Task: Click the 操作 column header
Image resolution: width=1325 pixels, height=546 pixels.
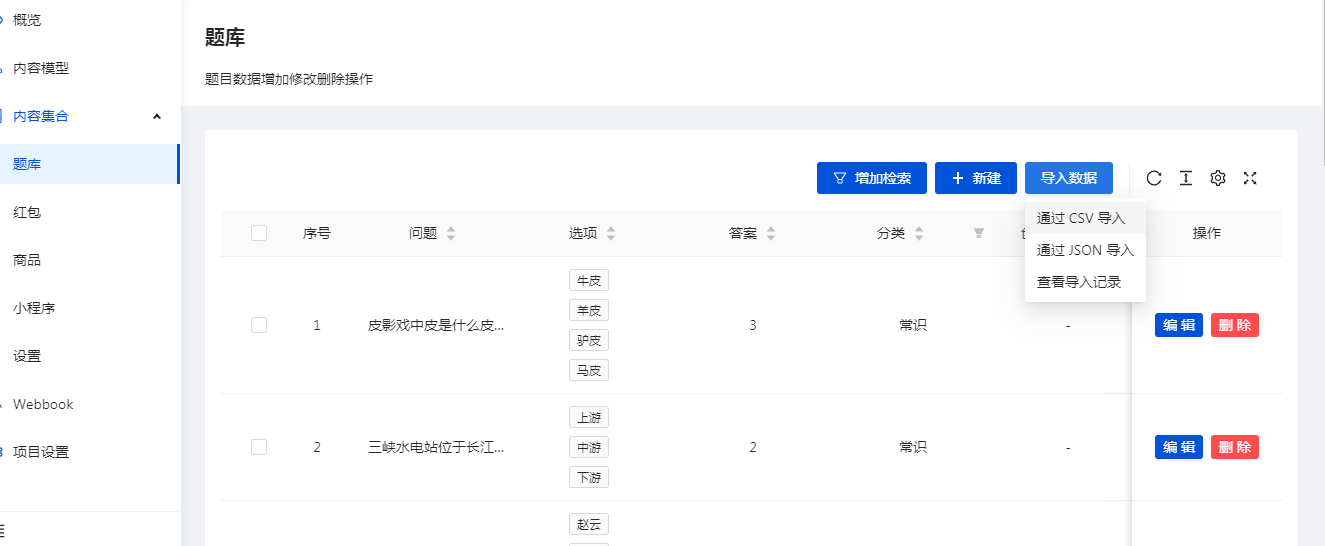Action: click(1207, 233)
